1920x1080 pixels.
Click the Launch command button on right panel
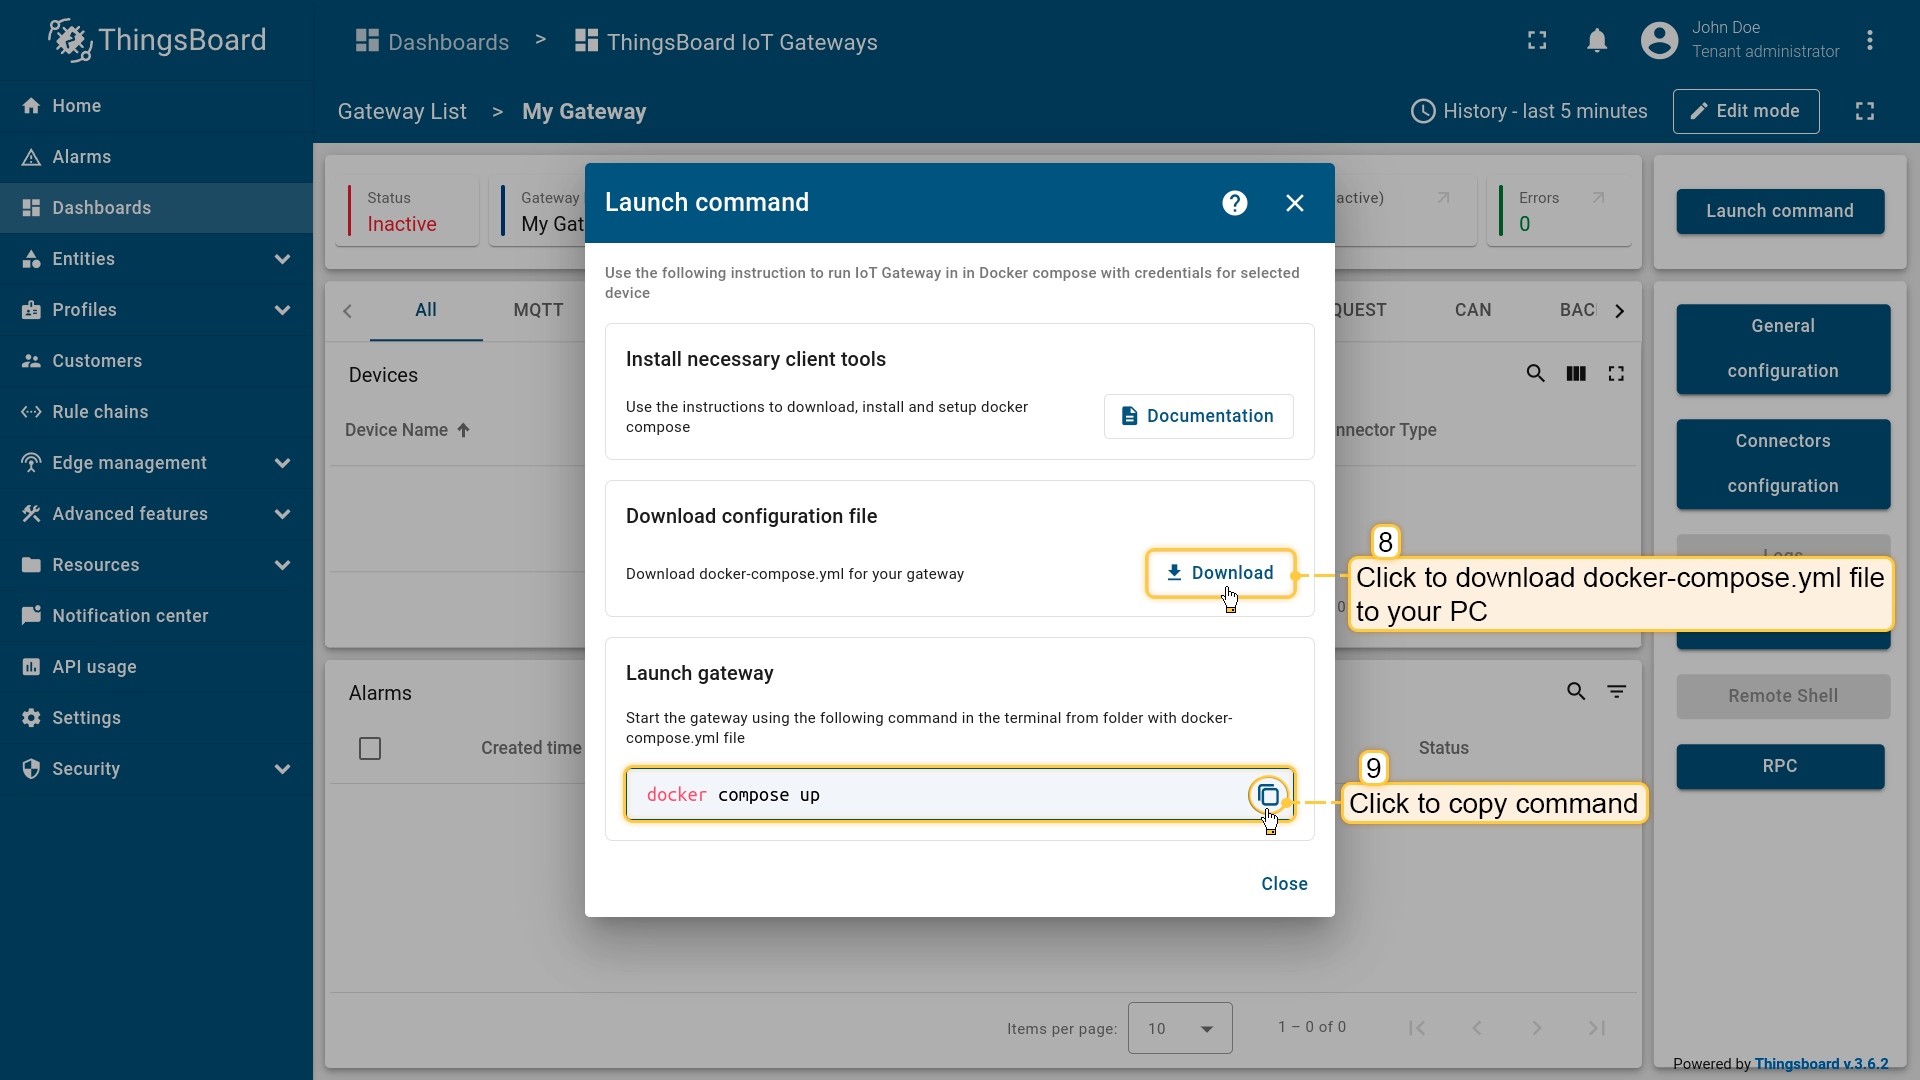(1780, 211)
